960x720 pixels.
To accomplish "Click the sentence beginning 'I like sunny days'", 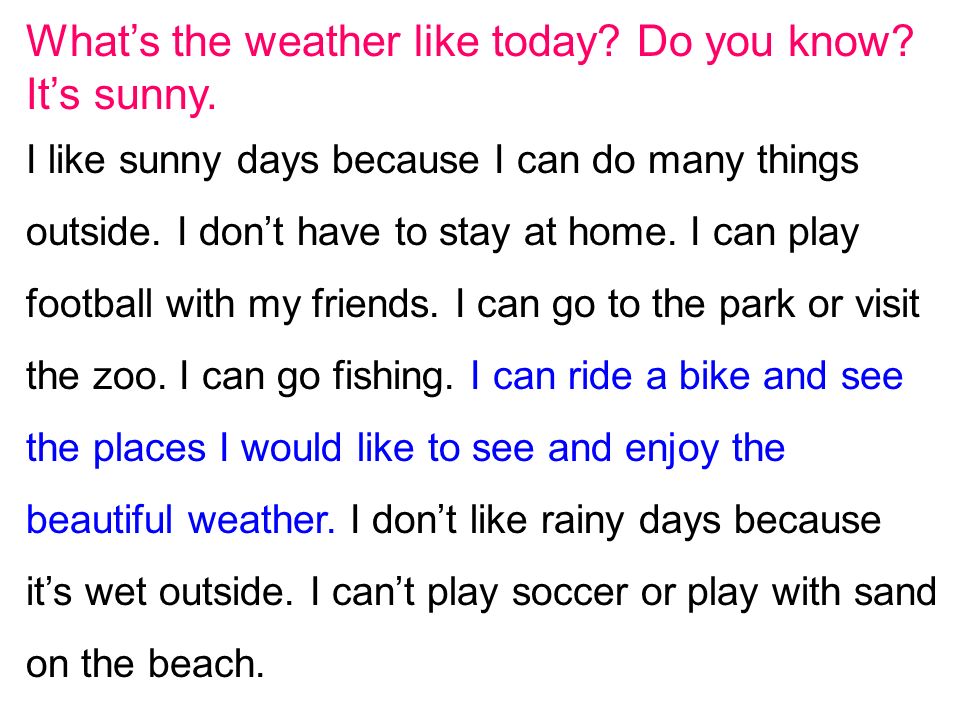I will point(442,162).
